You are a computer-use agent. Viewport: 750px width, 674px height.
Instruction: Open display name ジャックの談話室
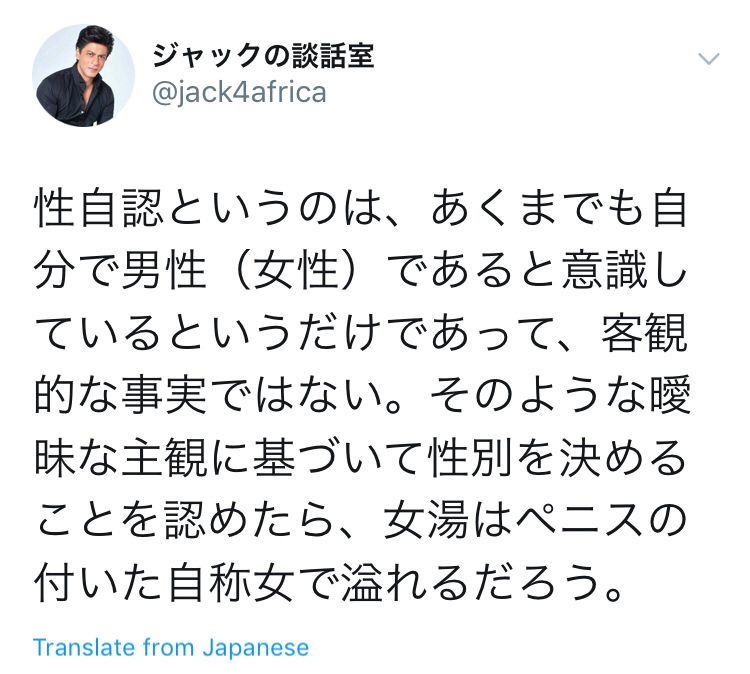click(263, 55)
